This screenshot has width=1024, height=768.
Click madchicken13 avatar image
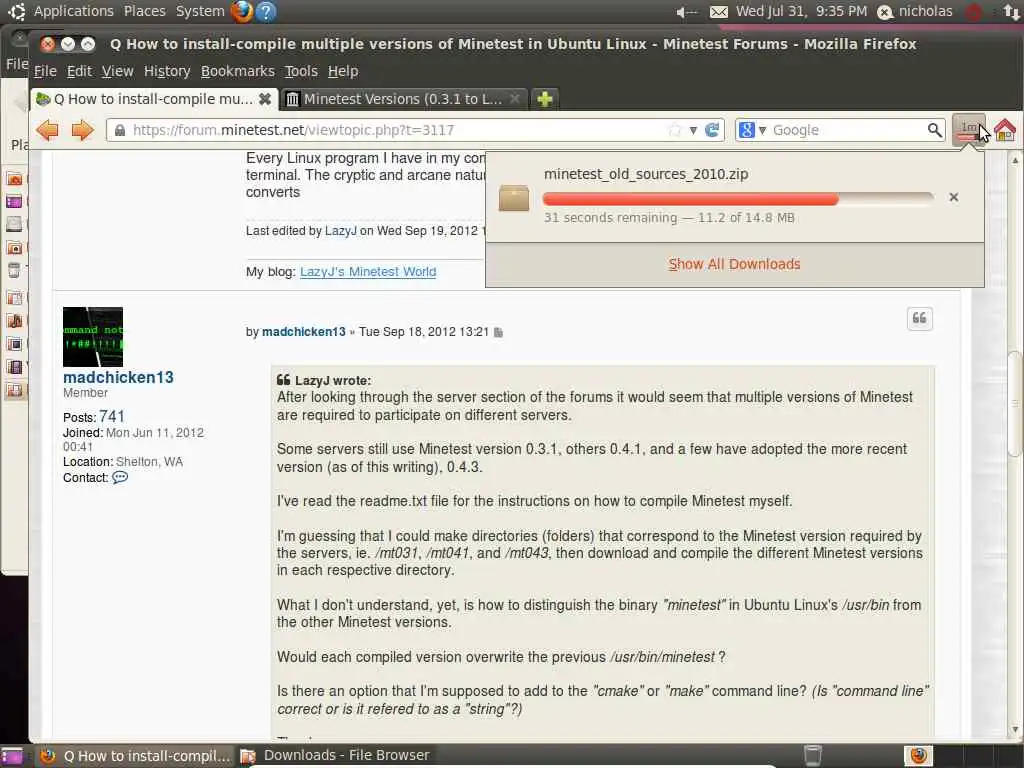pyautogui.click(x=93, y=337)
